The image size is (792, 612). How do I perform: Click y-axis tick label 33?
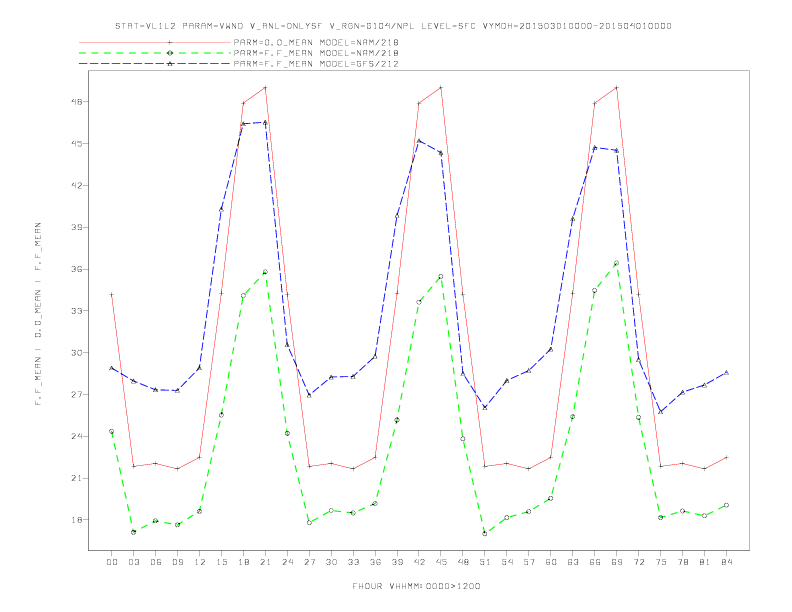coord(76,311)
